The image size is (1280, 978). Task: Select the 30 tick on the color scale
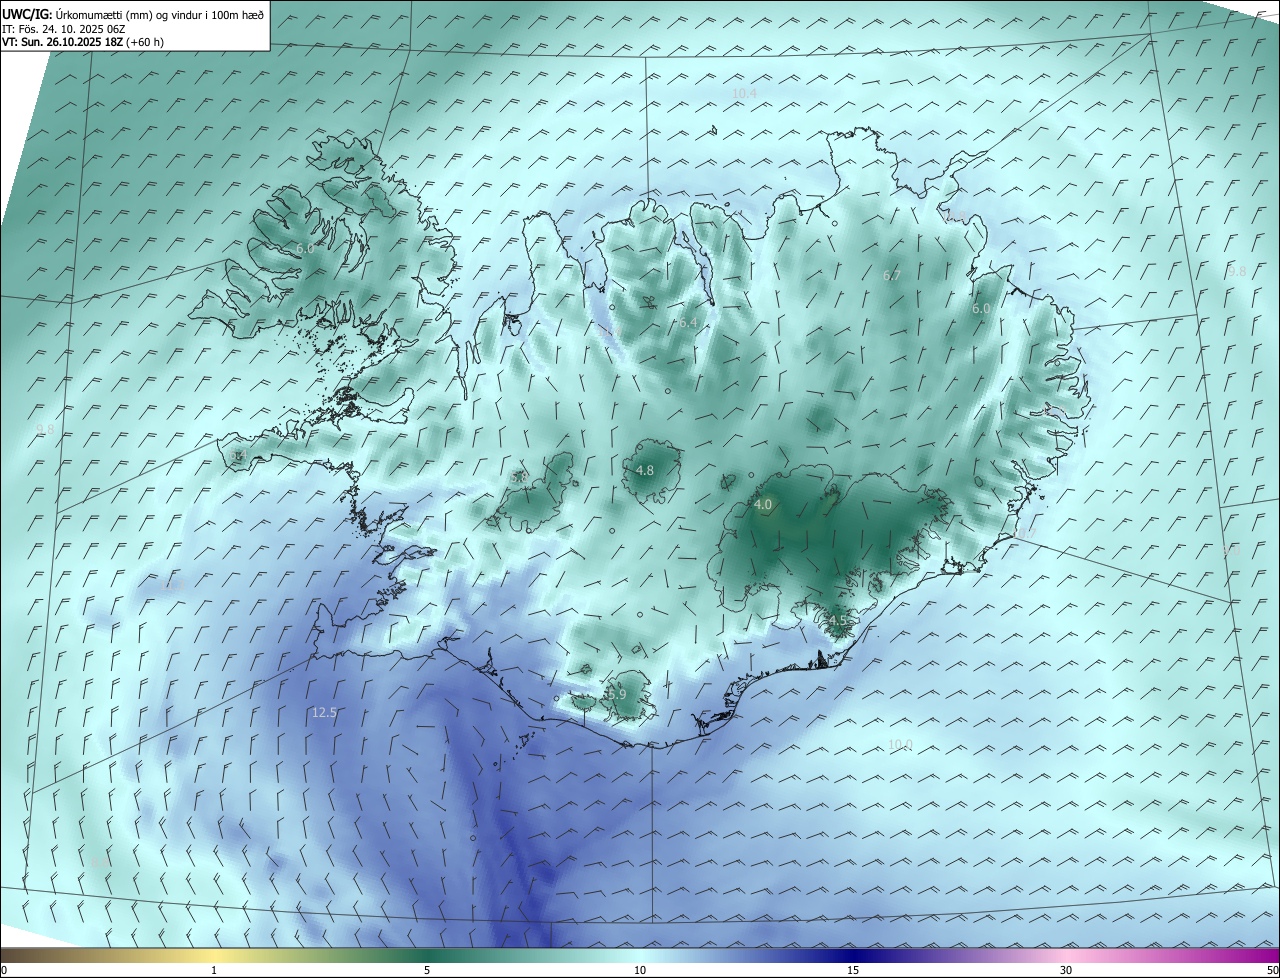tap(1066, 970)
